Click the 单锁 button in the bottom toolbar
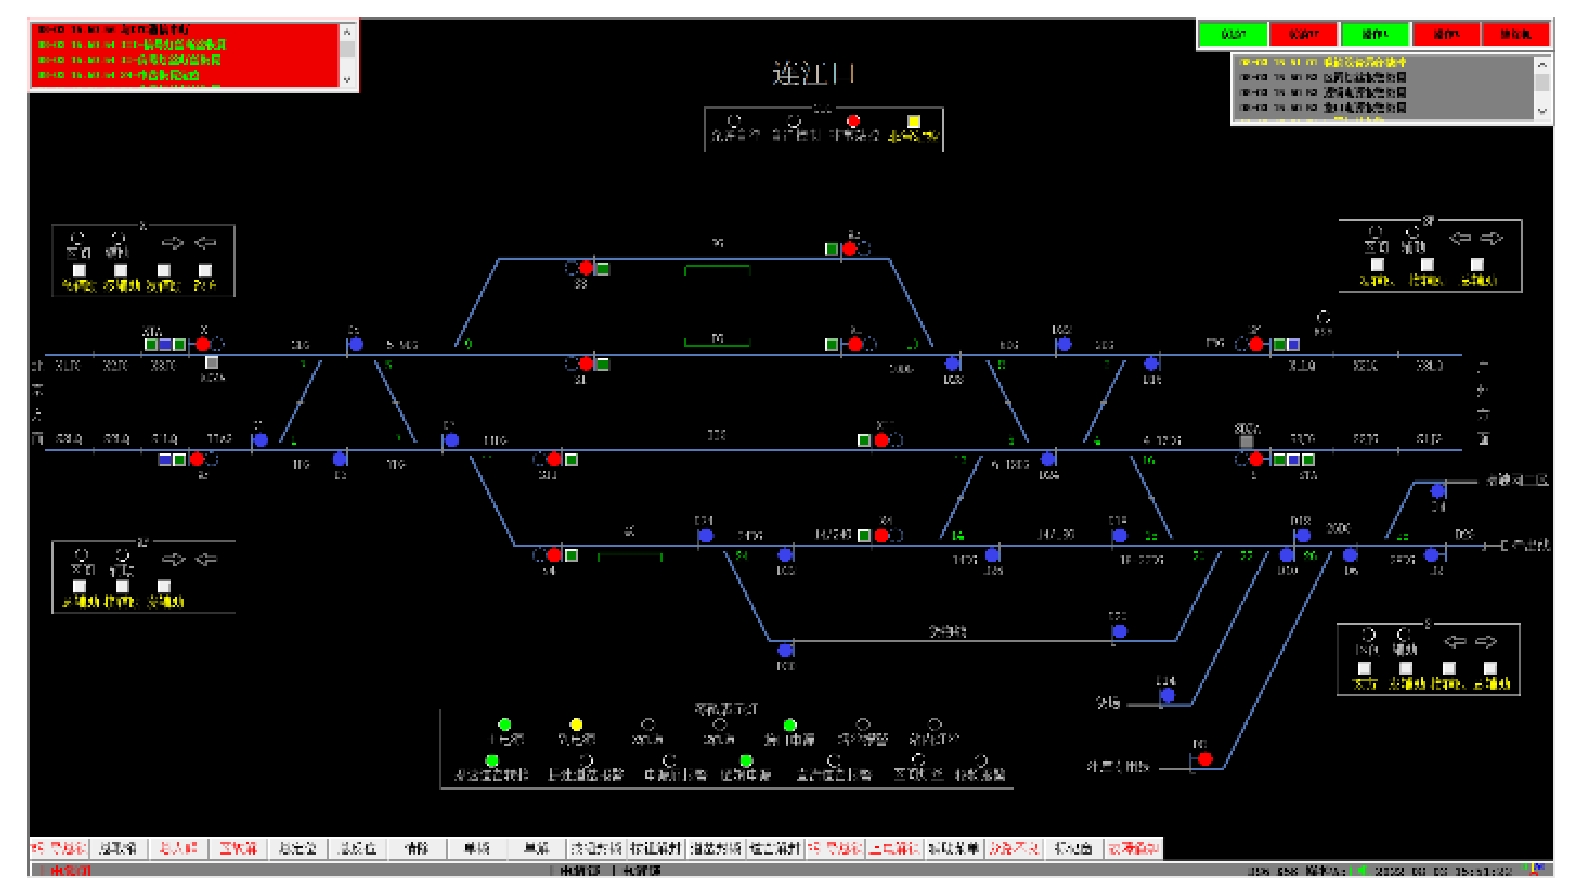1575x895 pixels. point(477,849)
